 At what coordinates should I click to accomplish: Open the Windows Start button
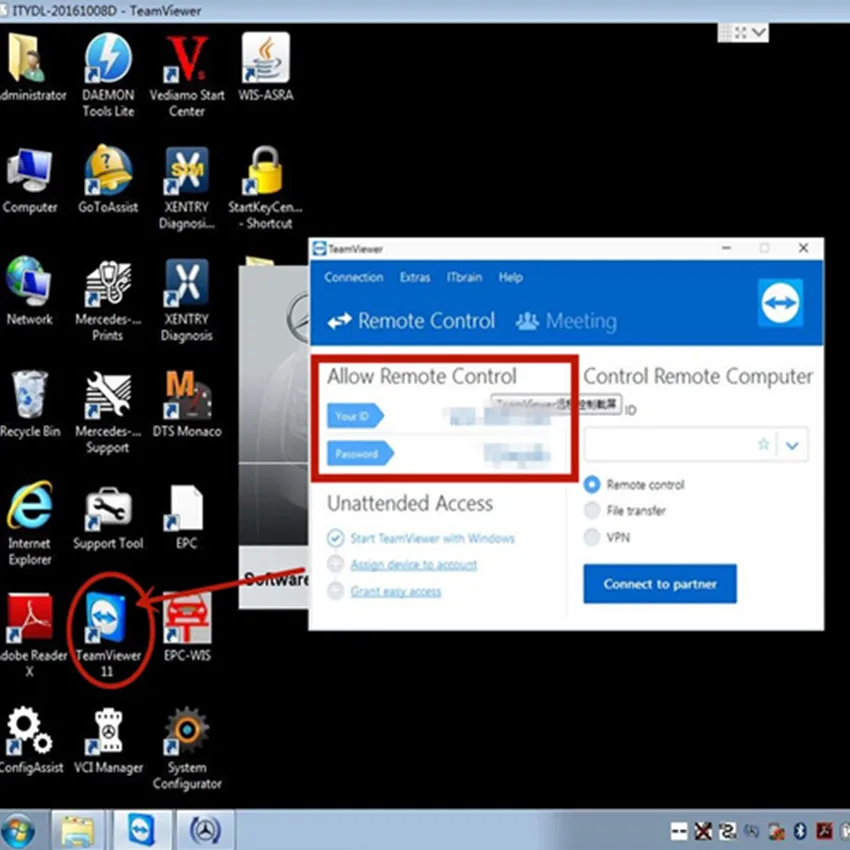click(x=19, y=831)
